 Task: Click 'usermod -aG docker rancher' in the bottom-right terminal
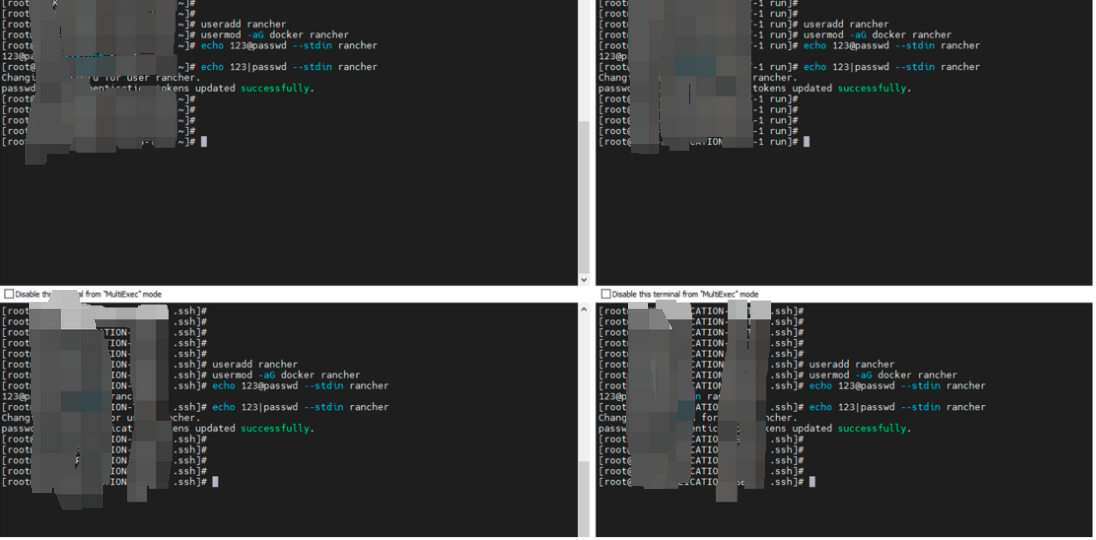(884, 375)
